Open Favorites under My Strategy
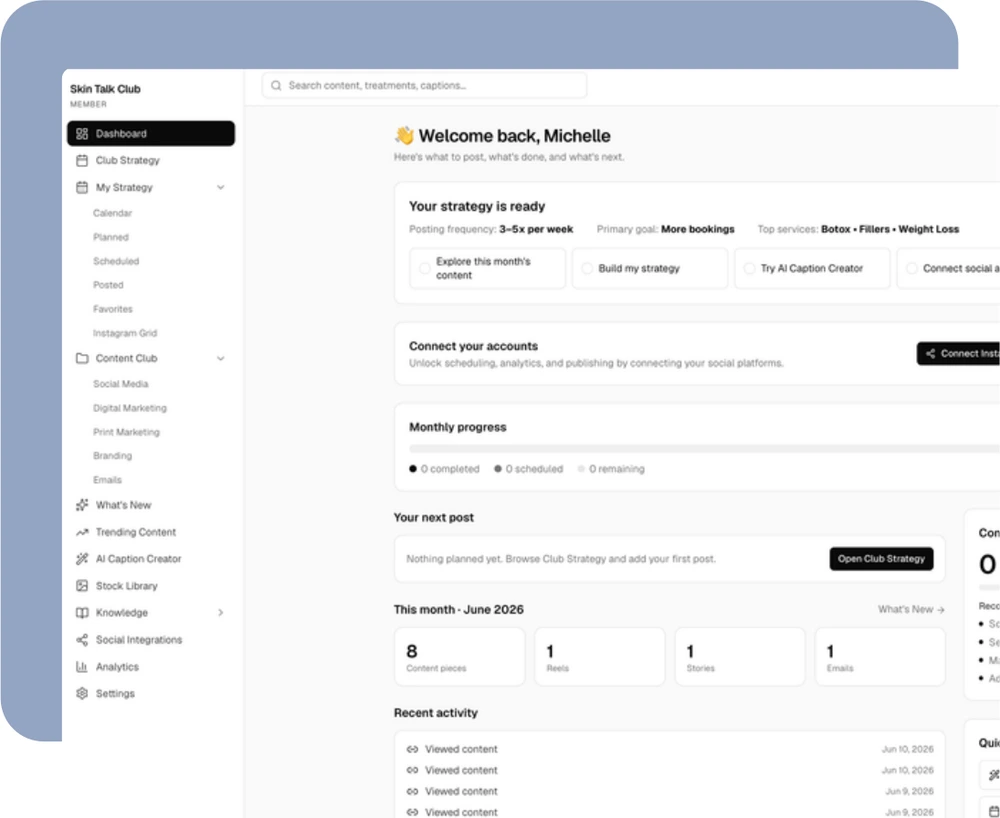 [x=113, y=309]
